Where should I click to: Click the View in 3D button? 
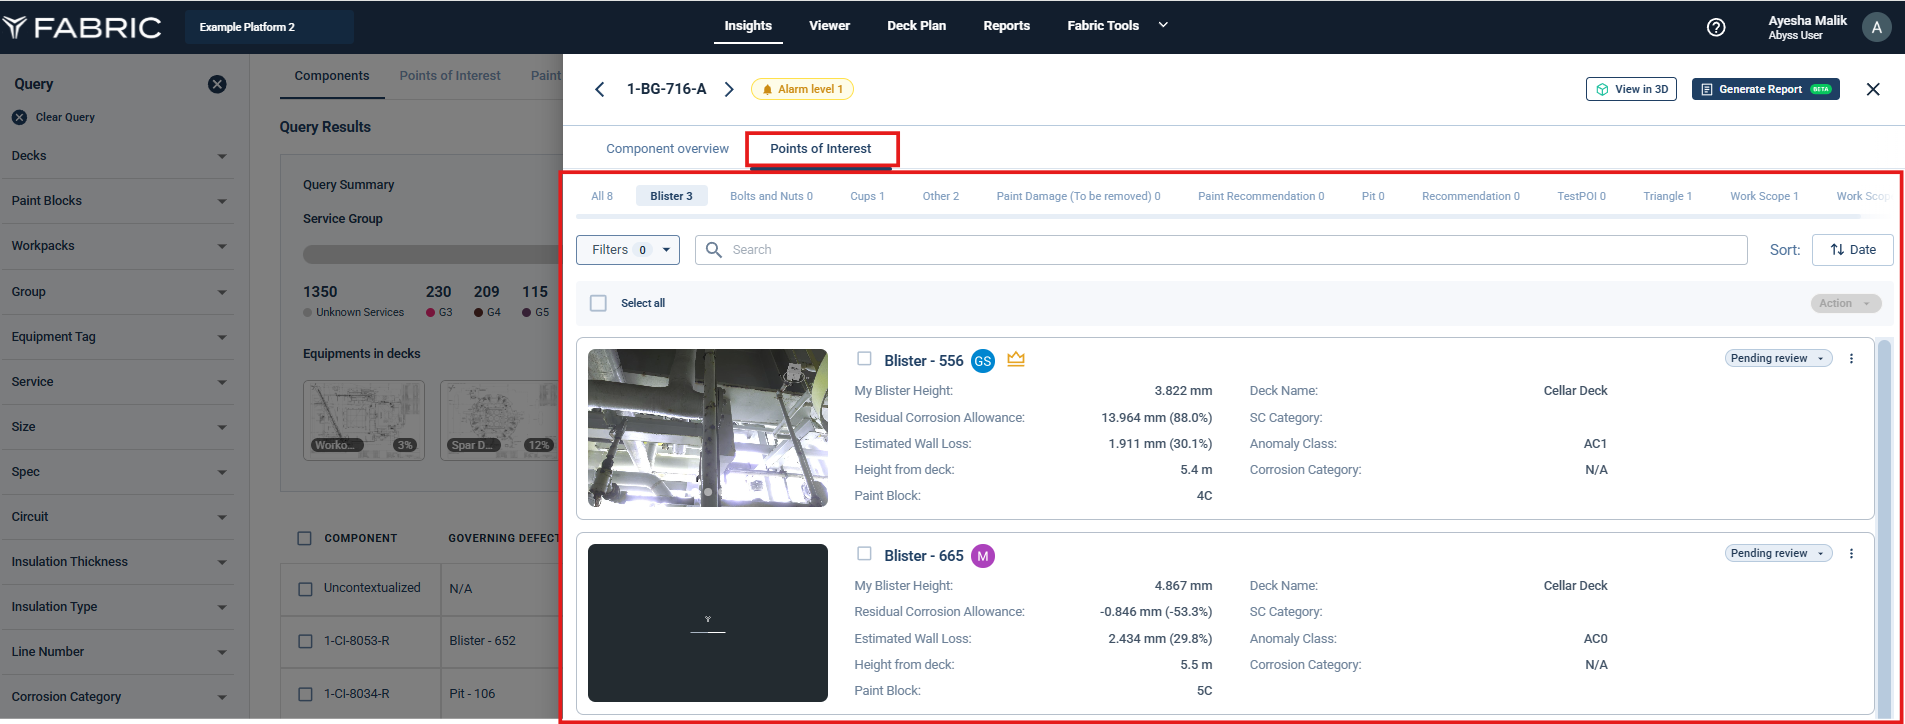1631,89
